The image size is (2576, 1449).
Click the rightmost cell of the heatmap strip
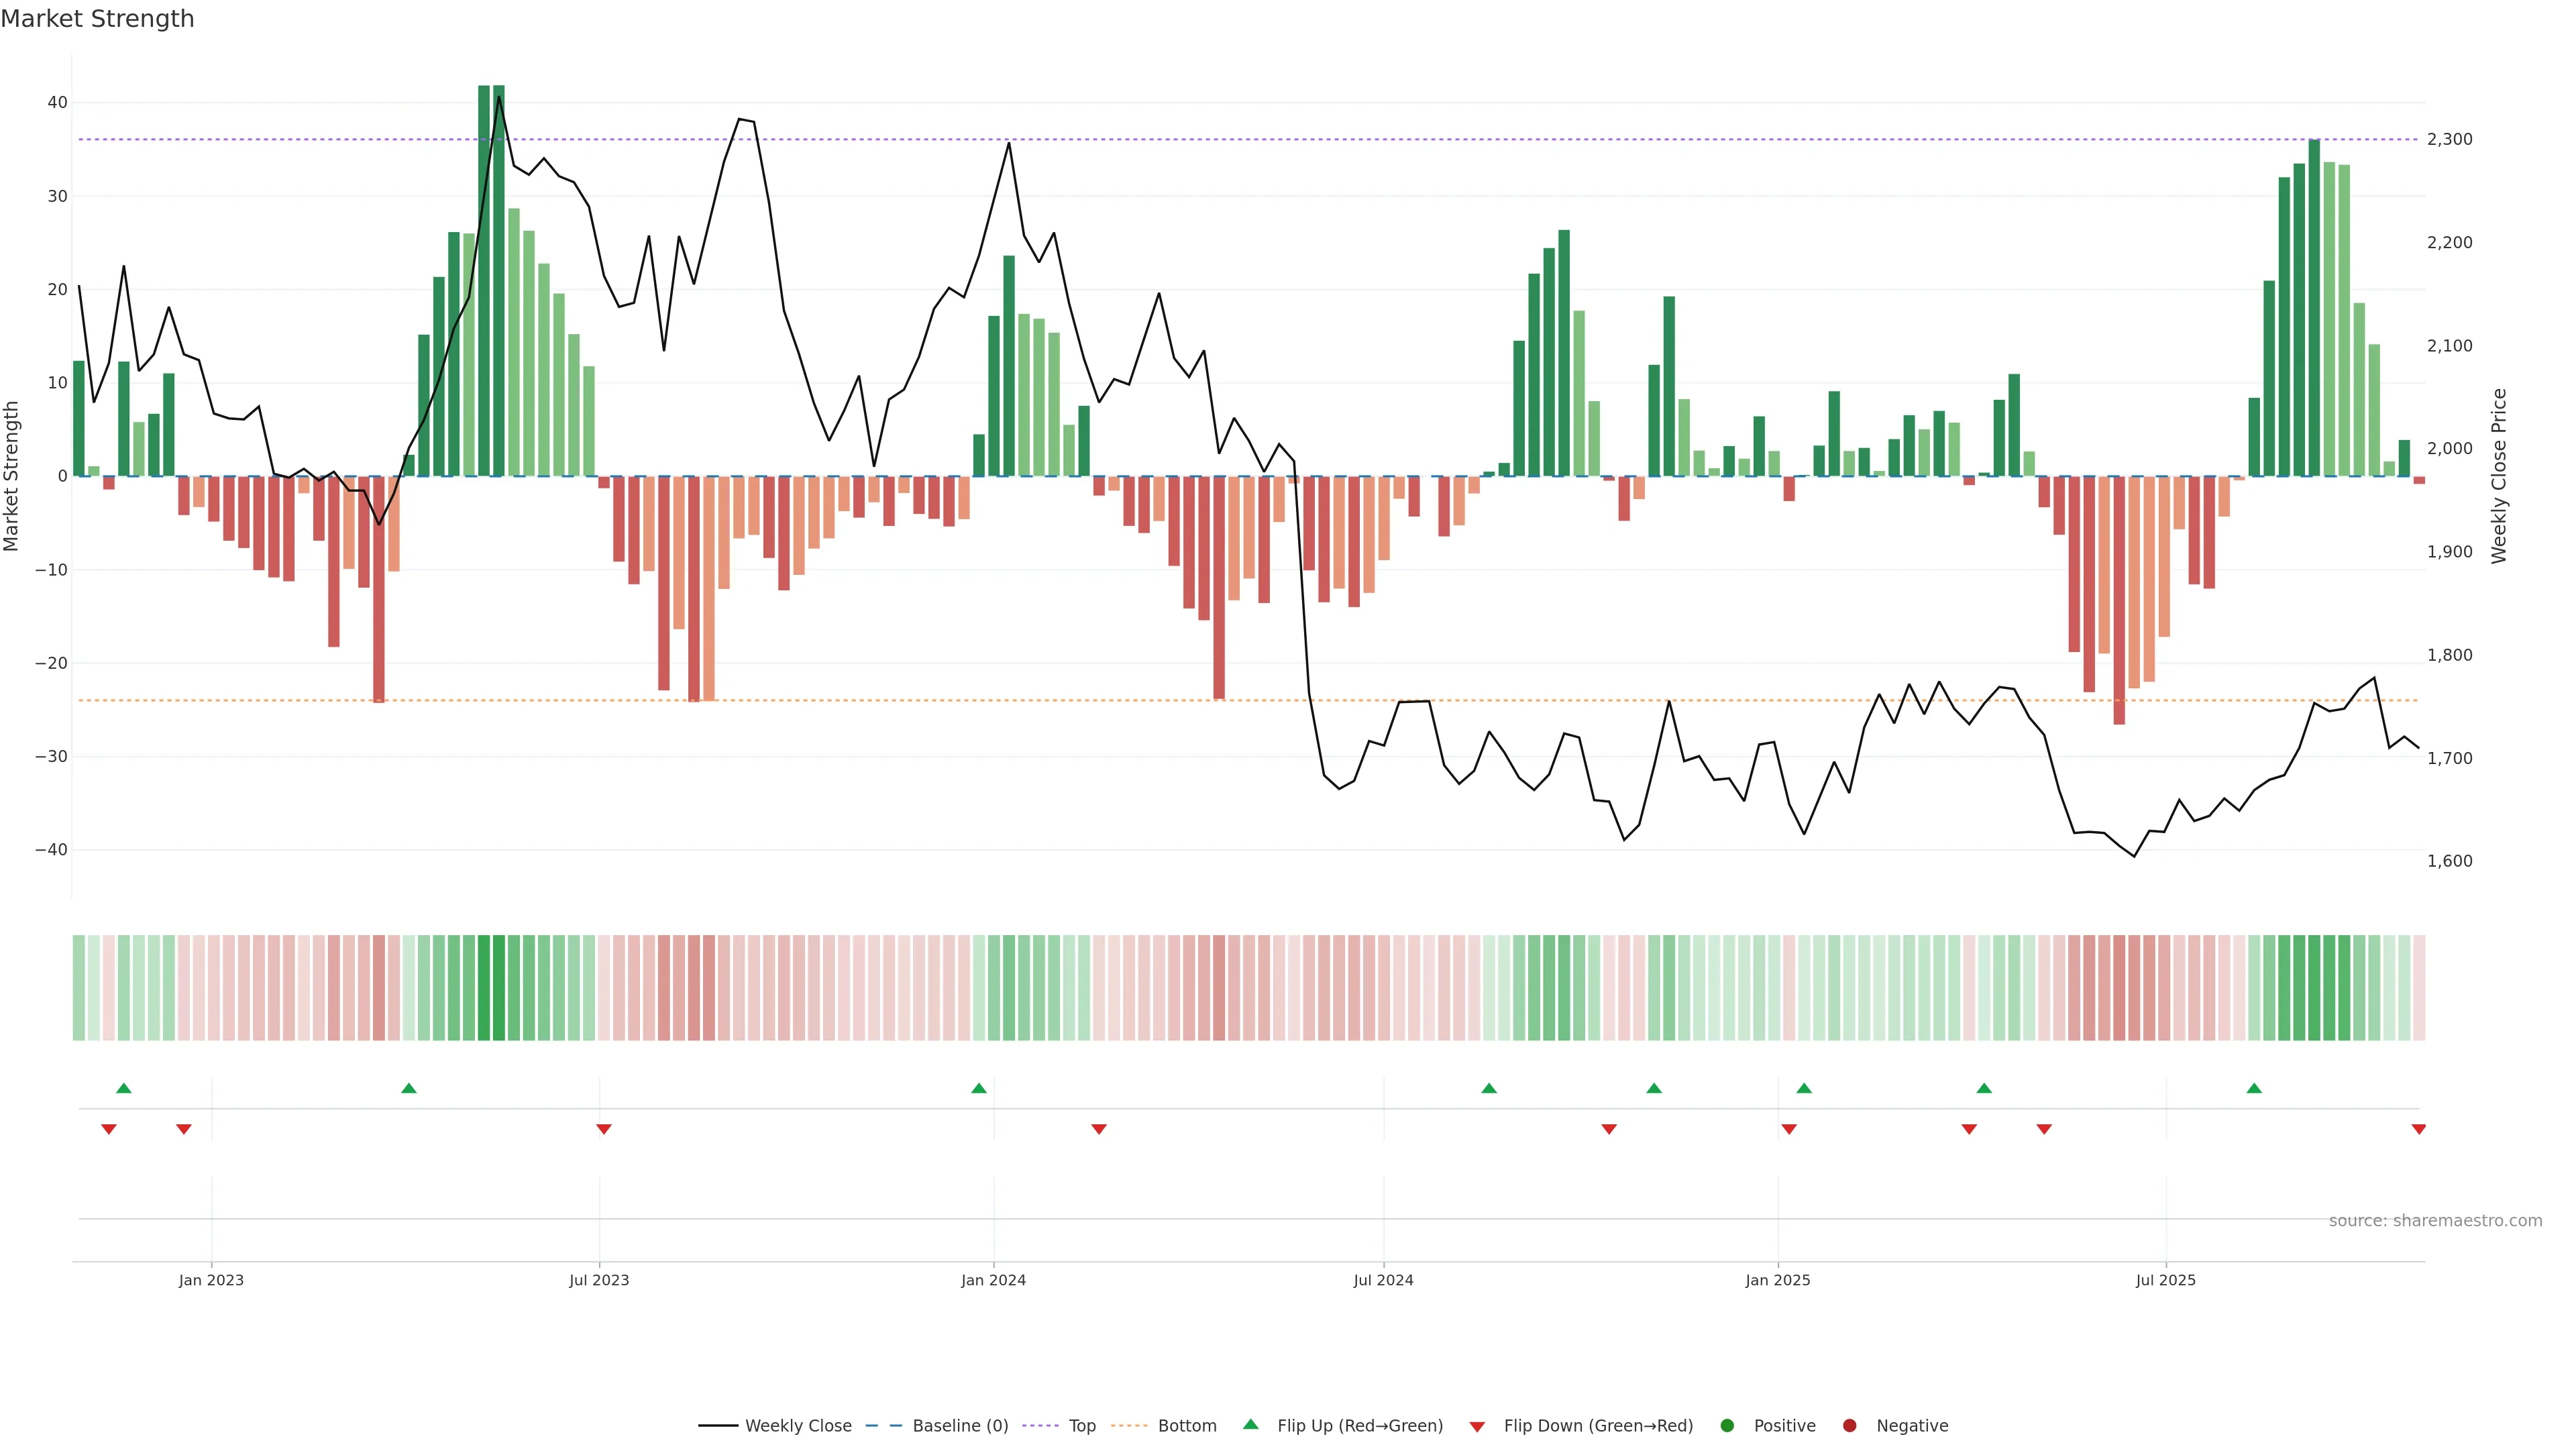click(2419, 988)
